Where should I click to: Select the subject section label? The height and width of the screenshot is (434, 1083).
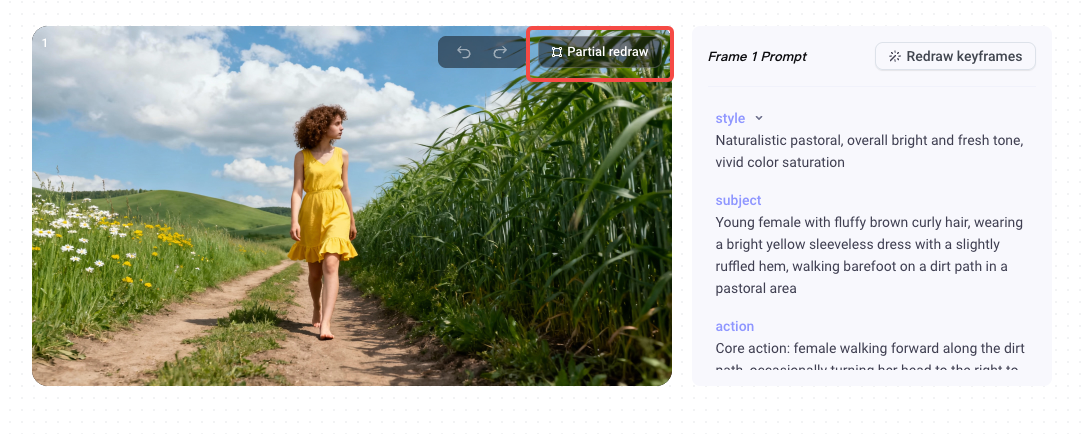click(x=738, y=200)
